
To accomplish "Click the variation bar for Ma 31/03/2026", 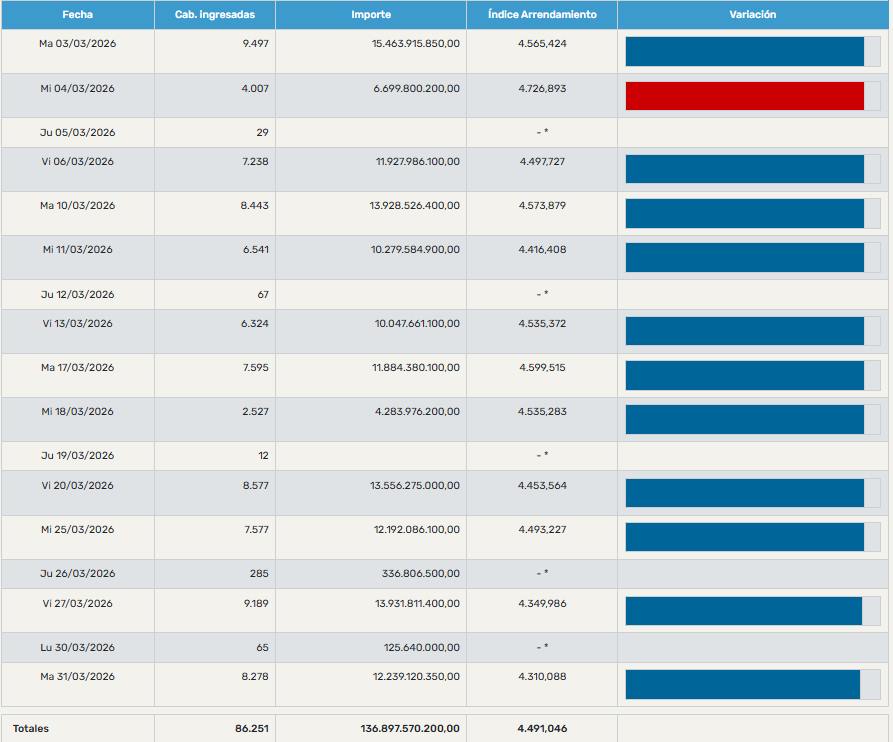I will click(x=743, y=684).
